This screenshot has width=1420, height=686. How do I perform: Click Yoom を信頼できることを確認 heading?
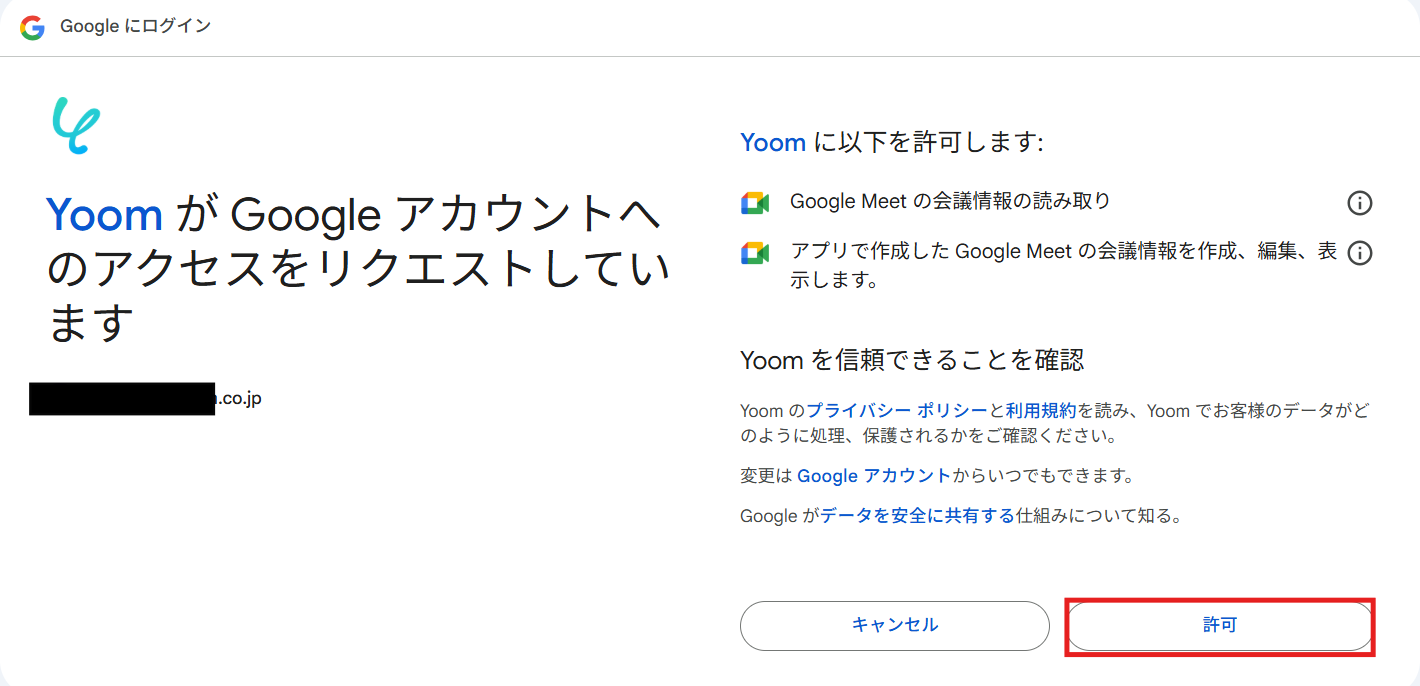(x=912, y=360)
